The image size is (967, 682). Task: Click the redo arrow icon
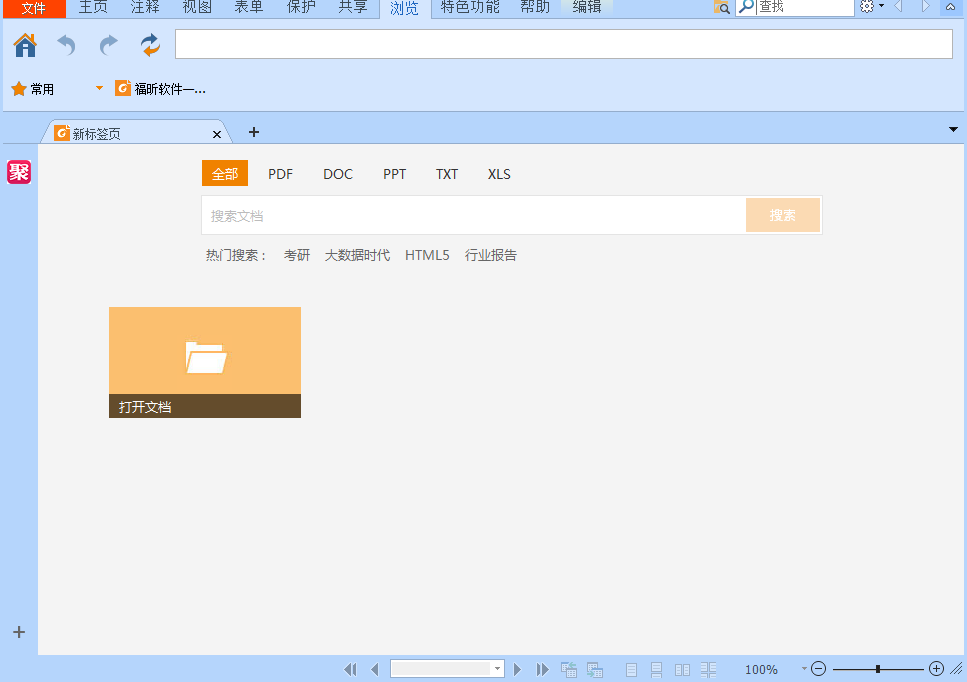(107, 45)
